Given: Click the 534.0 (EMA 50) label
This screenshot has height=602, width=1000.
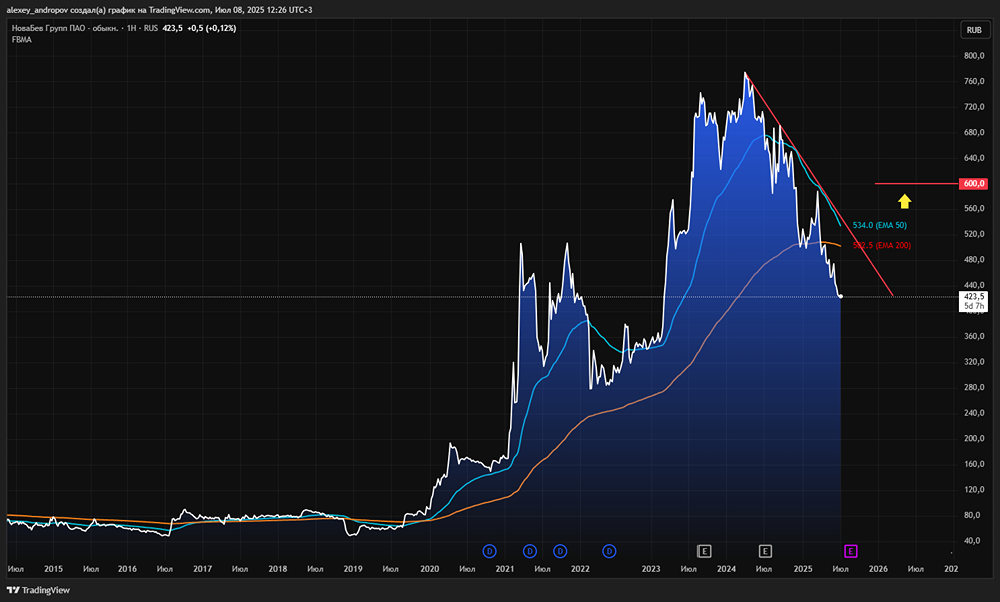Looking at the screenshot, I should (x=879, y=225).
